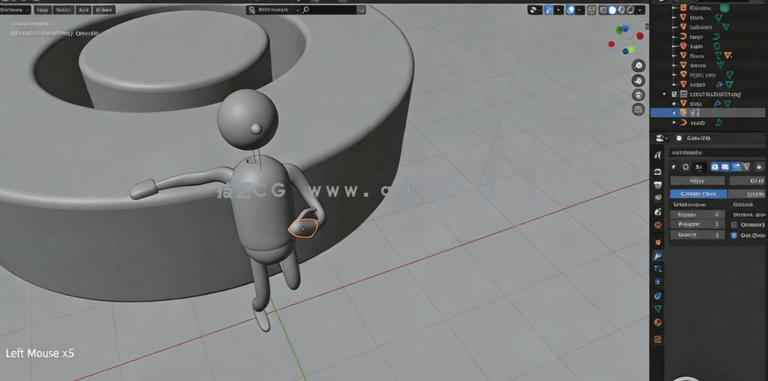
Task: Click the modifier extras dropdown button at header end
Action: pyautogui.click(x=759, y=167)
